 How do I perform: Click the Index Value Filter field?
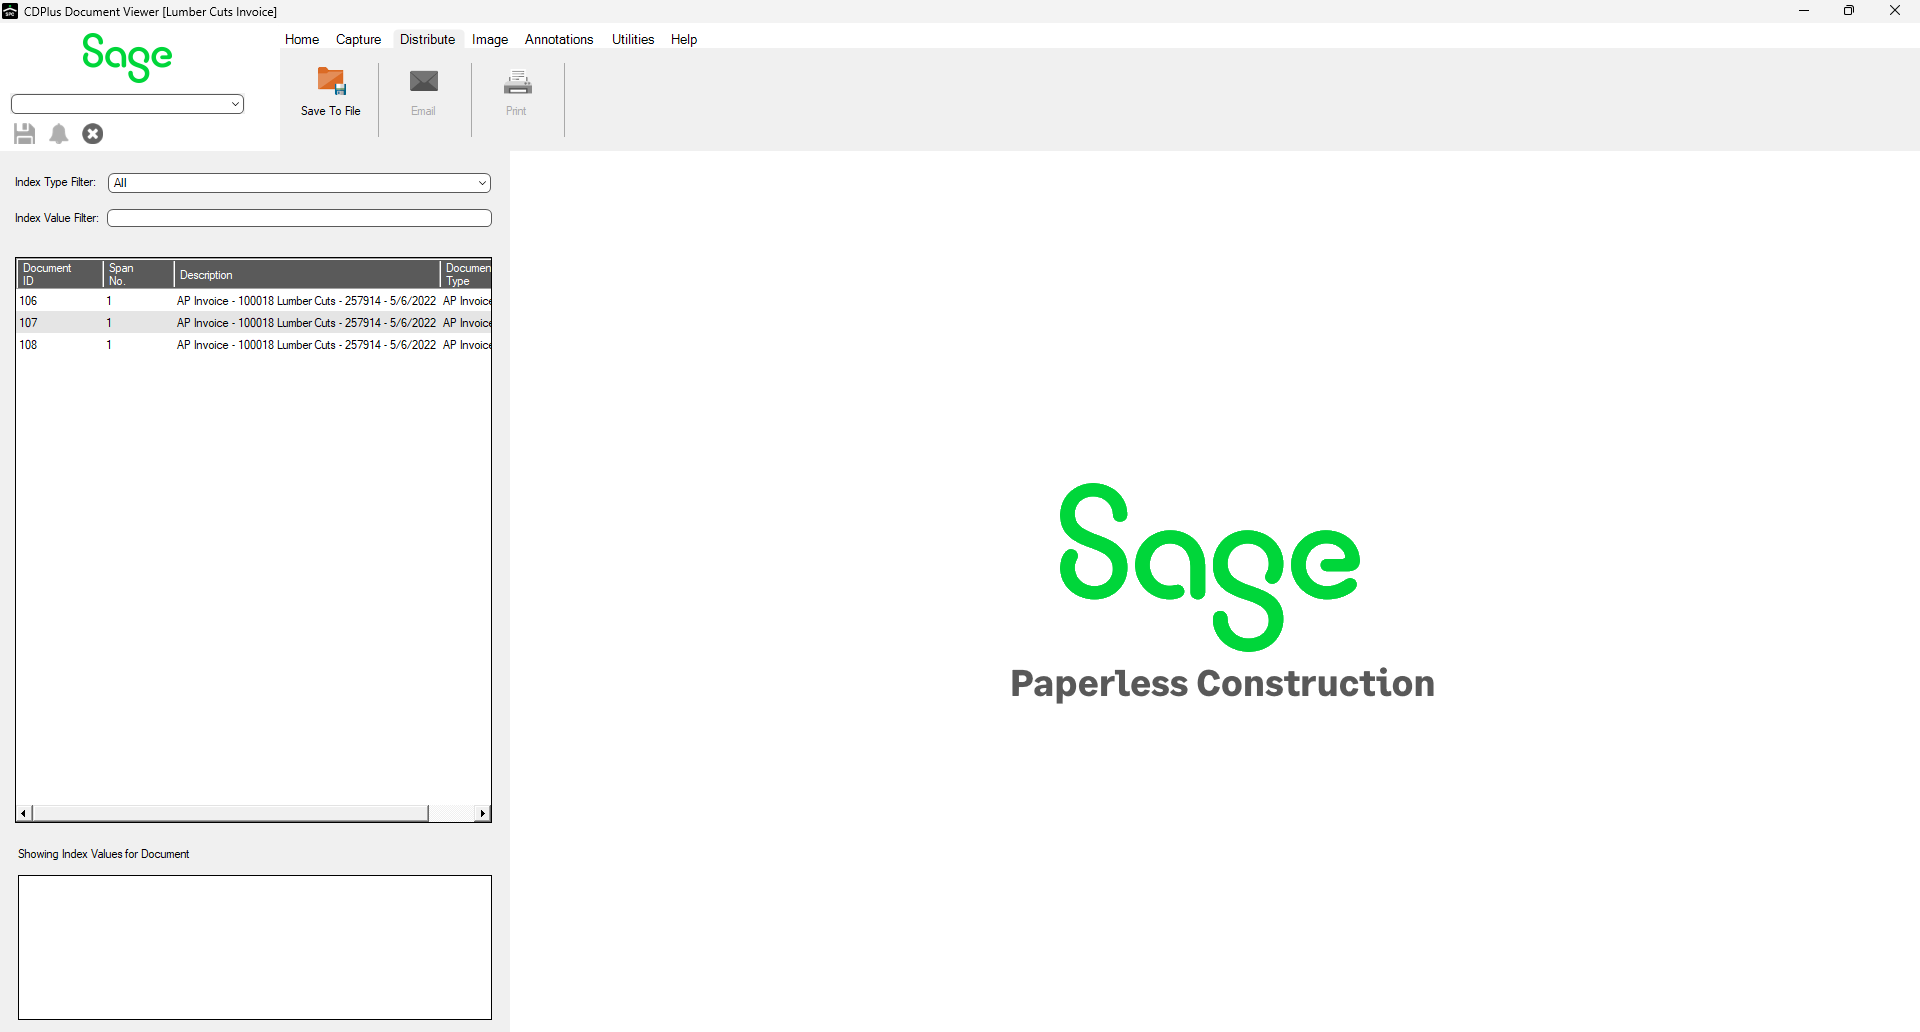click(x=299, y=218)
